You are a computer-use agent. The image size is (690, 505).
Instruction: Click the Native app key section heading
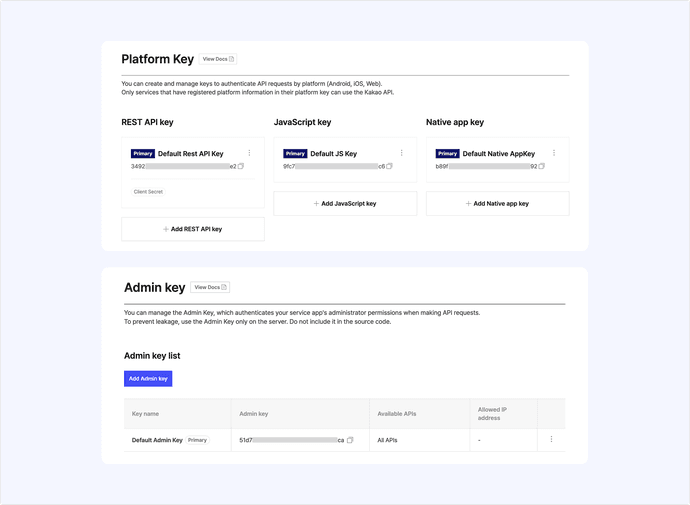coord(455,122)
